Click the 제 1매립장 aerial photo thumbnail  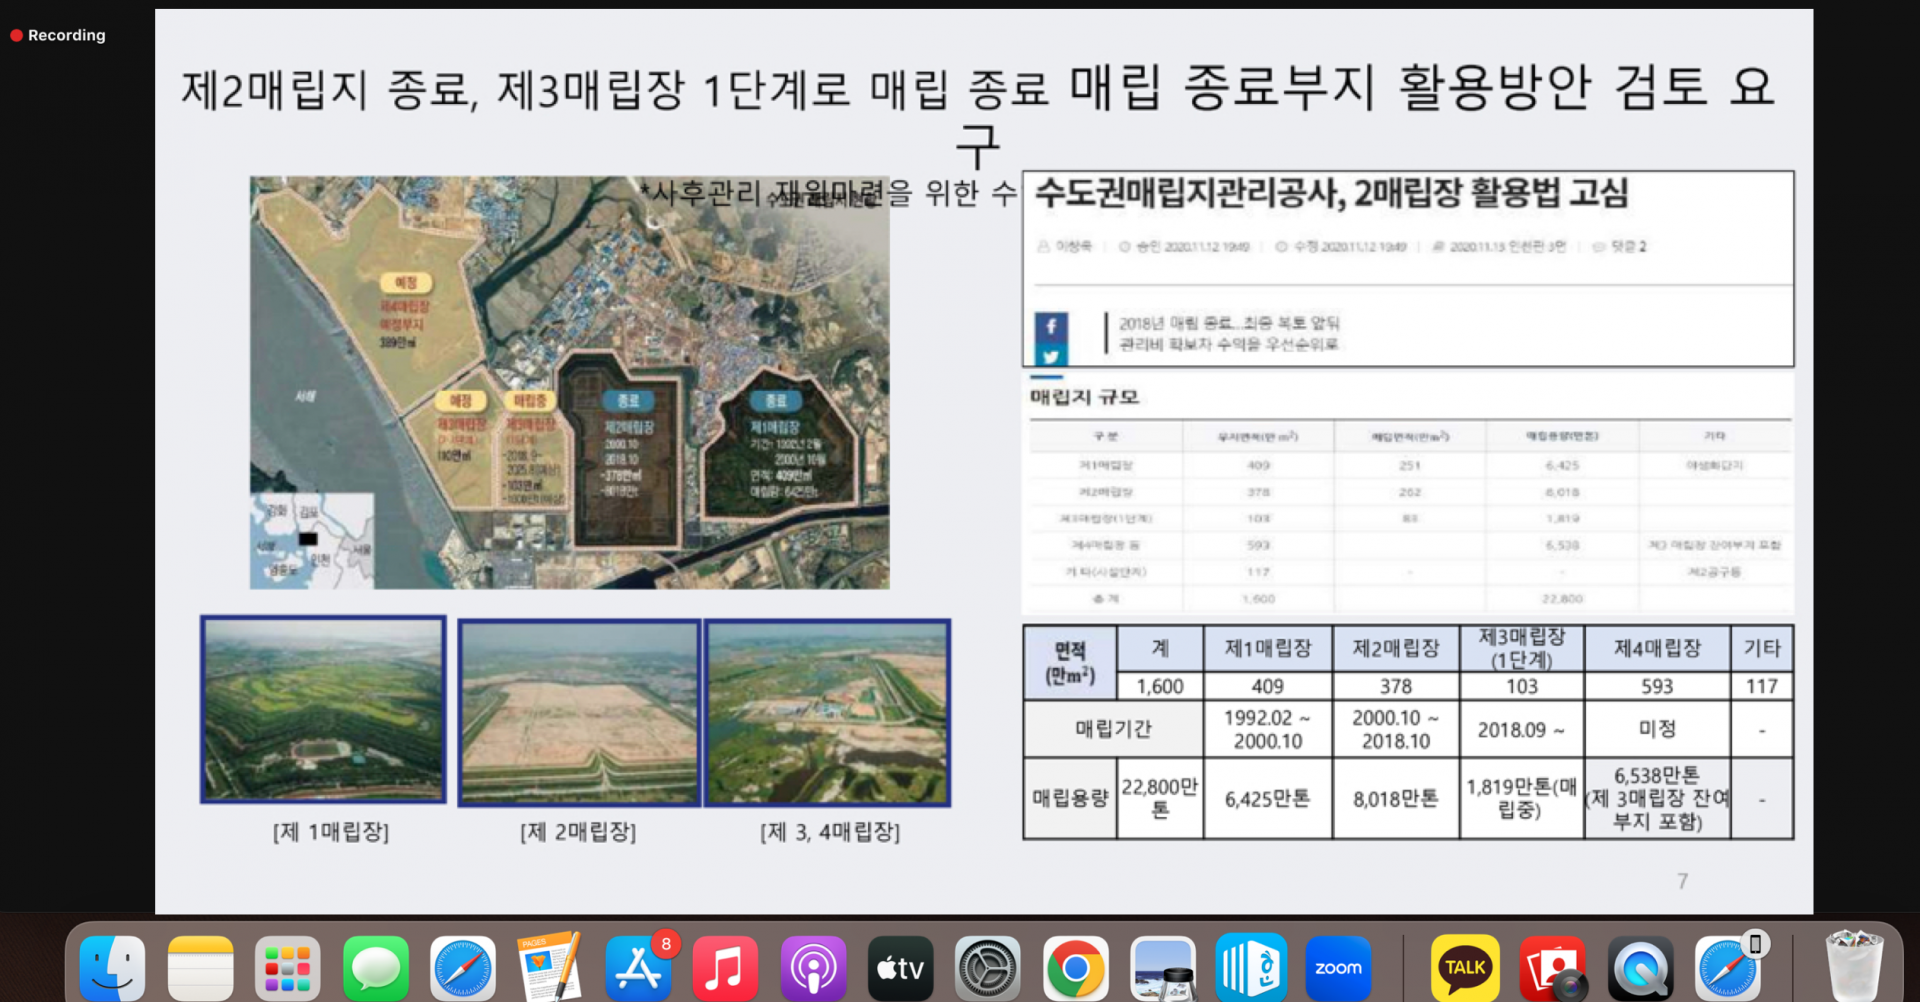(x=323, y=710)
